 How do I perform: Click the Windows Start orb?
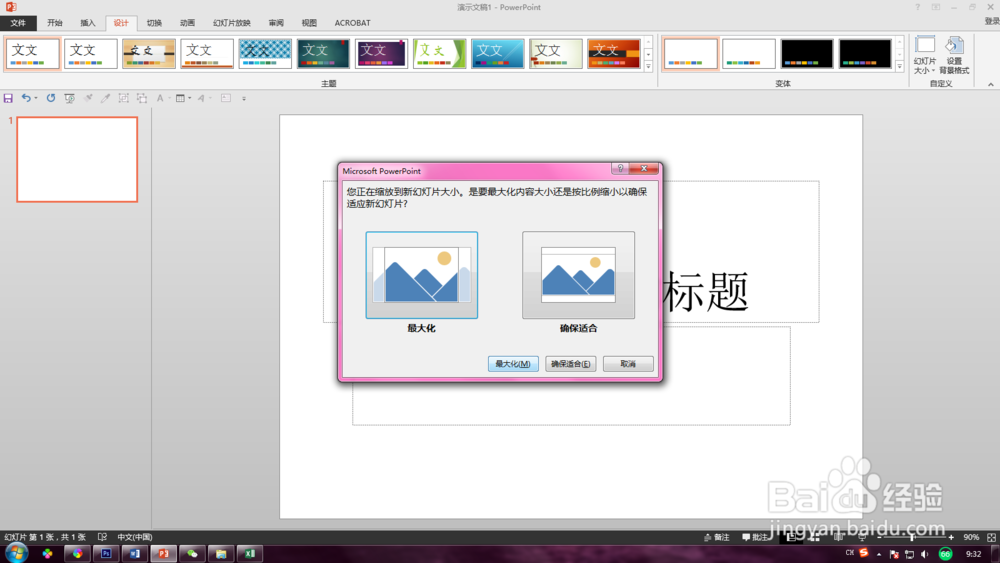16,553
